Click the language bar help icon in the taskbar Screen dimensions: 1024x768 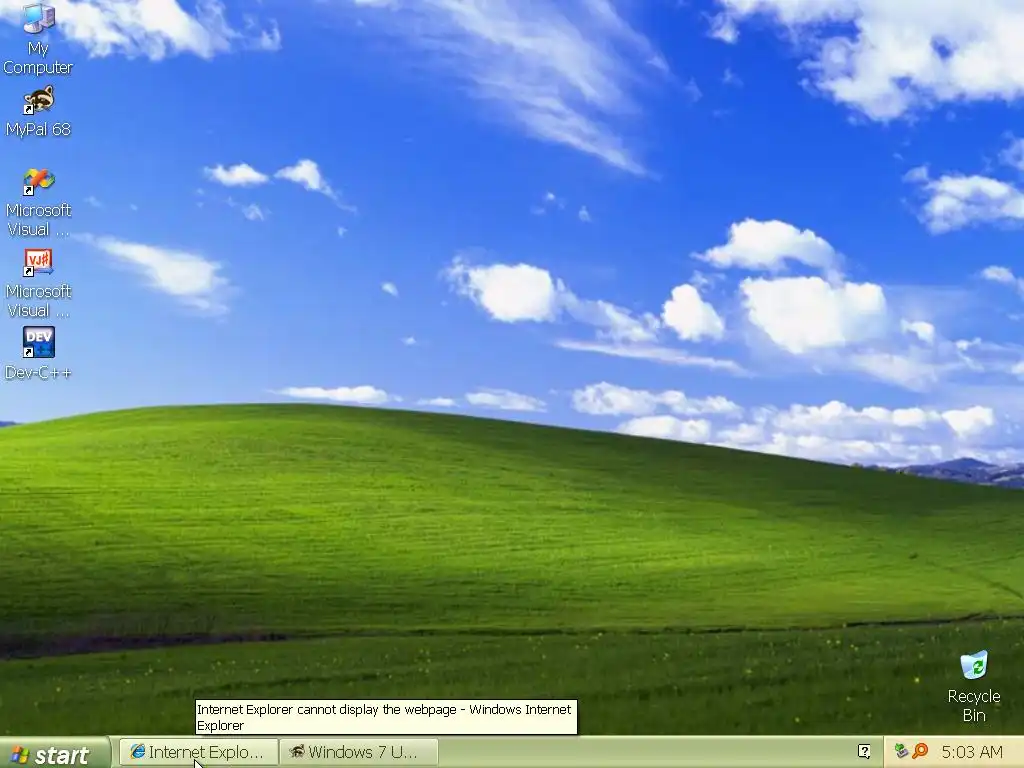click(x=864, y=752)
